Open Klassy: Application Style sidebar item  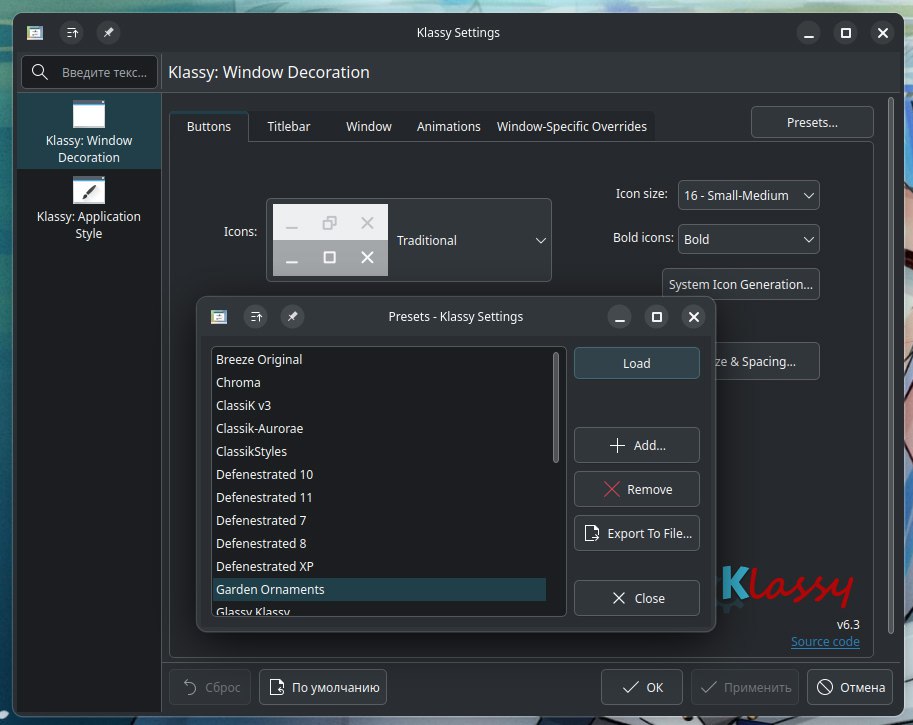pyautogui.click(x=88, y=191)
